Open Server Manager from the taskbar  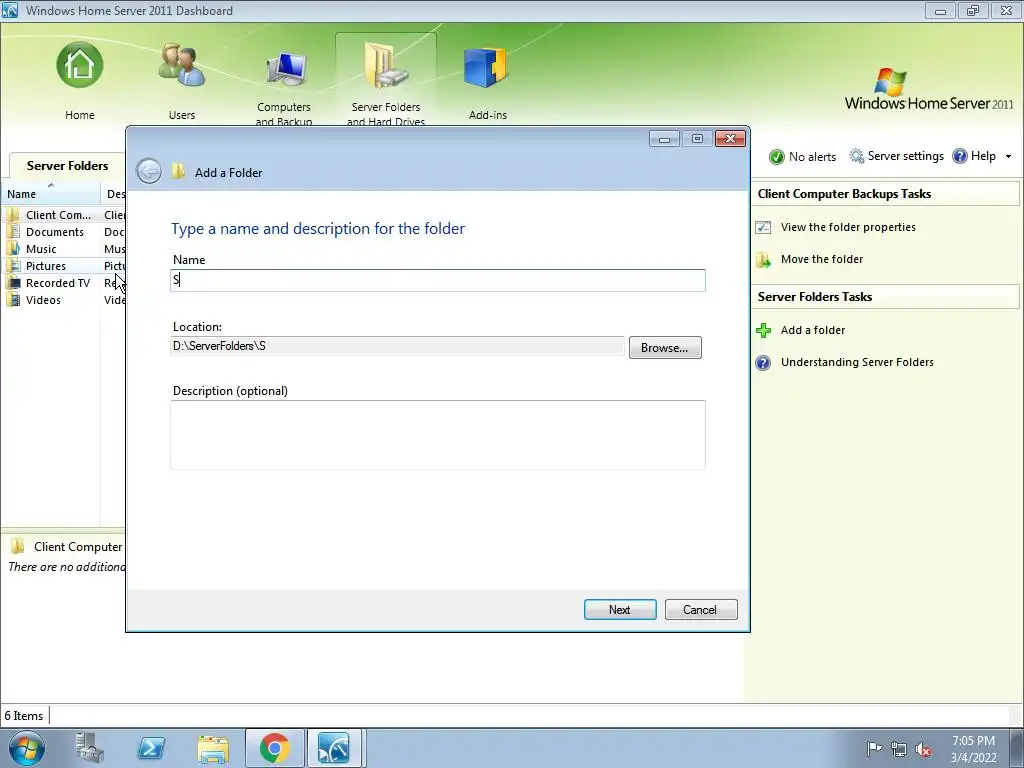coord(89,748)
